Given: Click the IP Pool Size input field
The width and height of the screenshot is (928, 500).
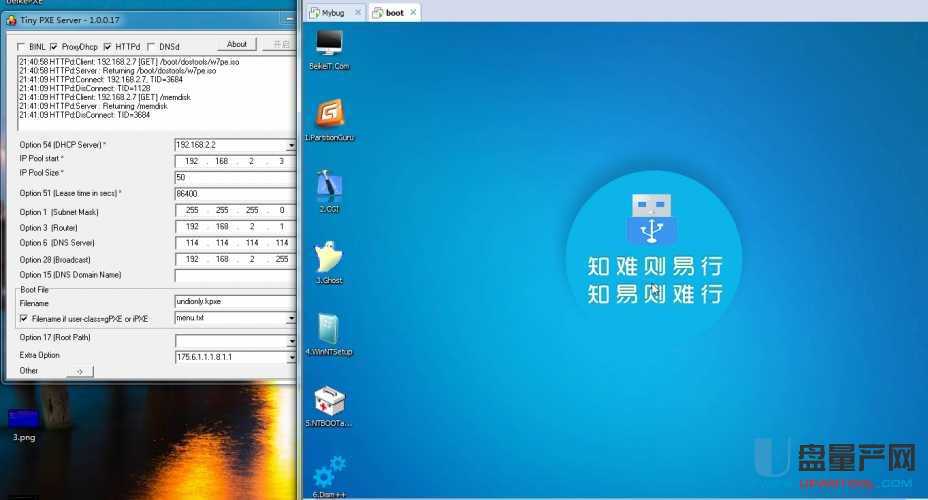Looking at the screenshot, I should coord(234,176).
